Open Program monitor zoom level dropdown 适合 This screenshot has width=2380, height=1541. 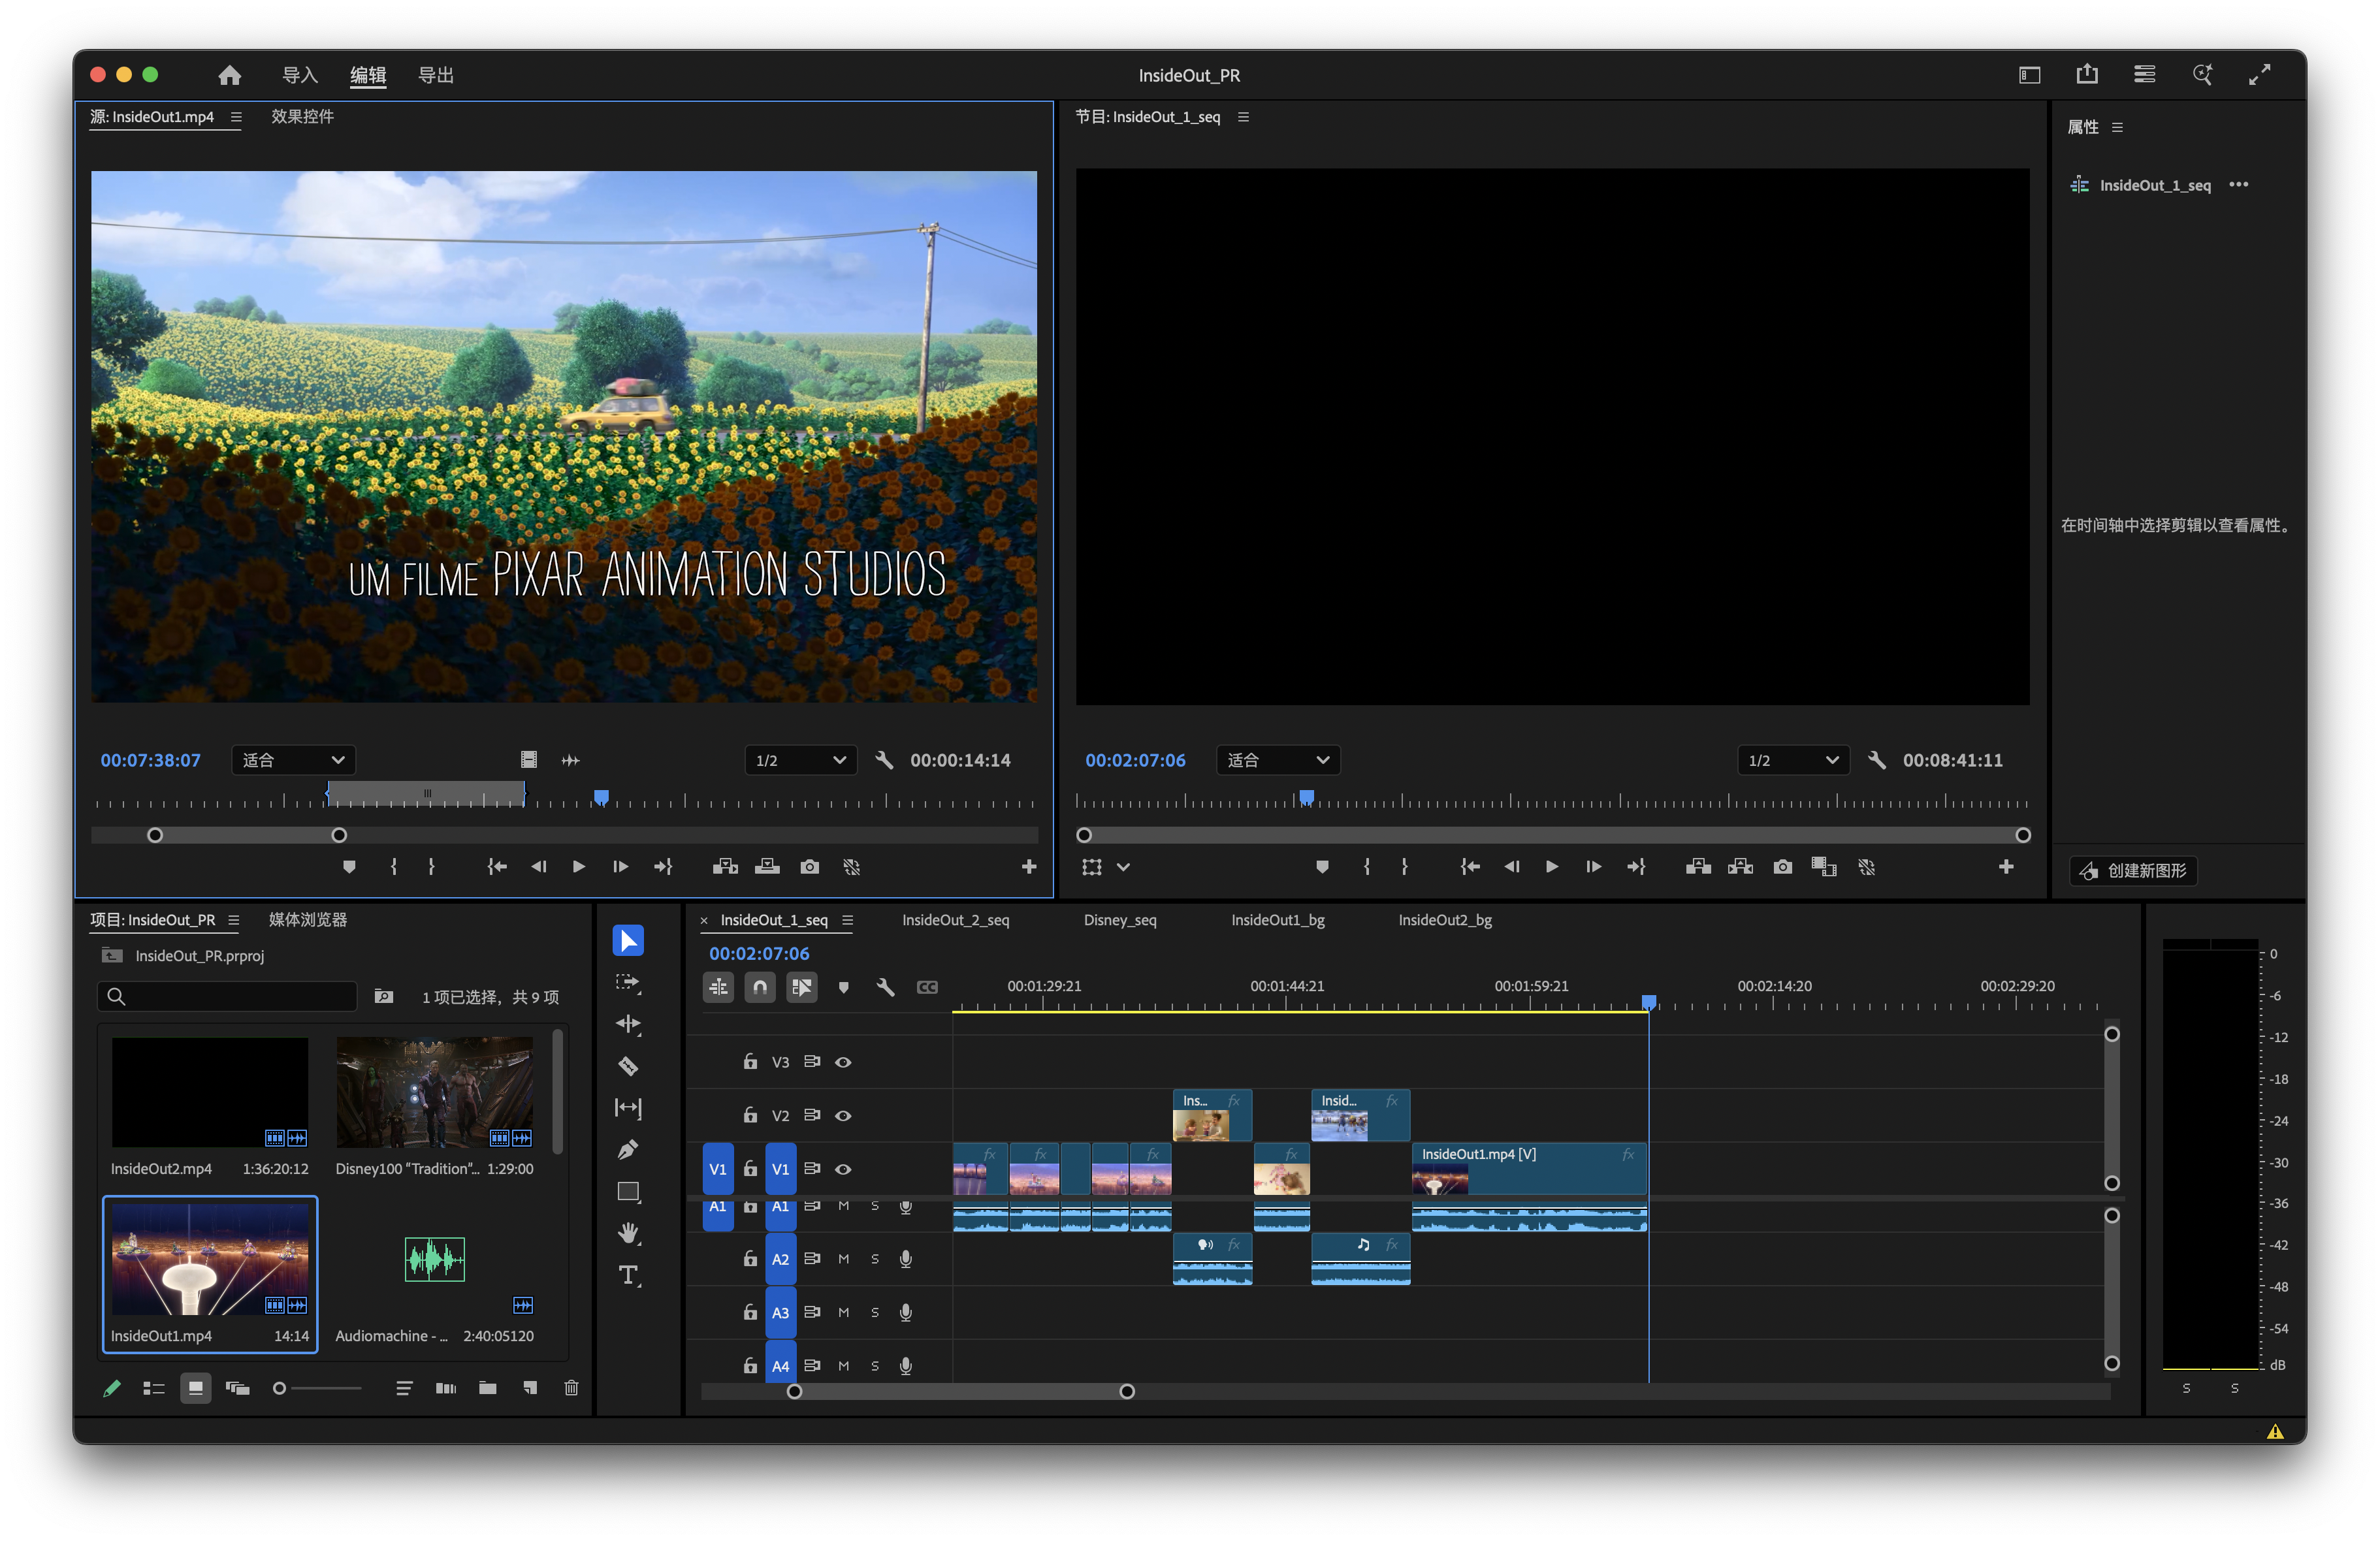1278,760
